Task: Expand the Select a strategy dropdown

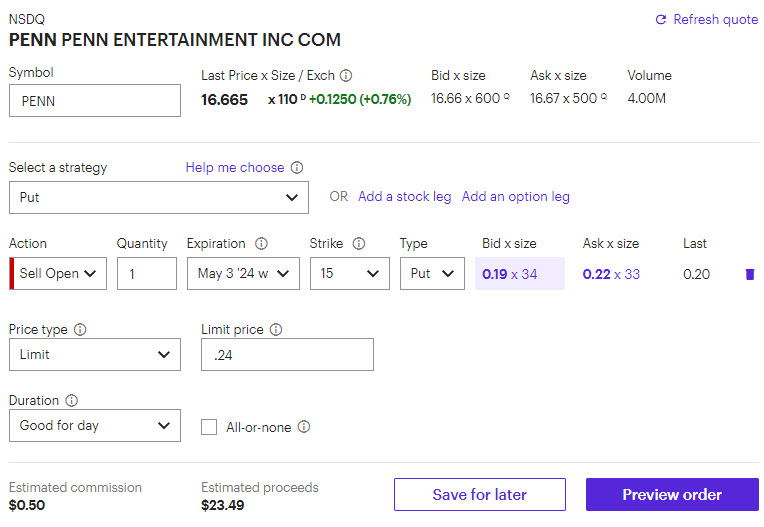Action: (158, 197)
